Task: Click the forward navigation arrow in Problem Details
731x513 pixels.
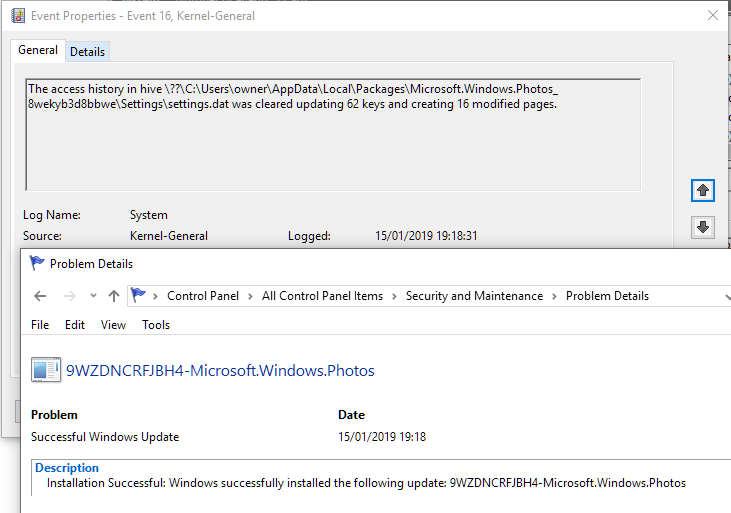Action: (69, 296)
